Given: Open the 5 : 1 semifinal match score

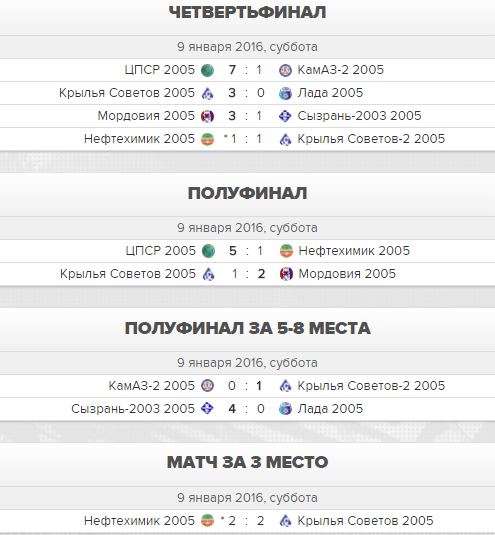Looking at the screenshot, I should tap(246, 251).
